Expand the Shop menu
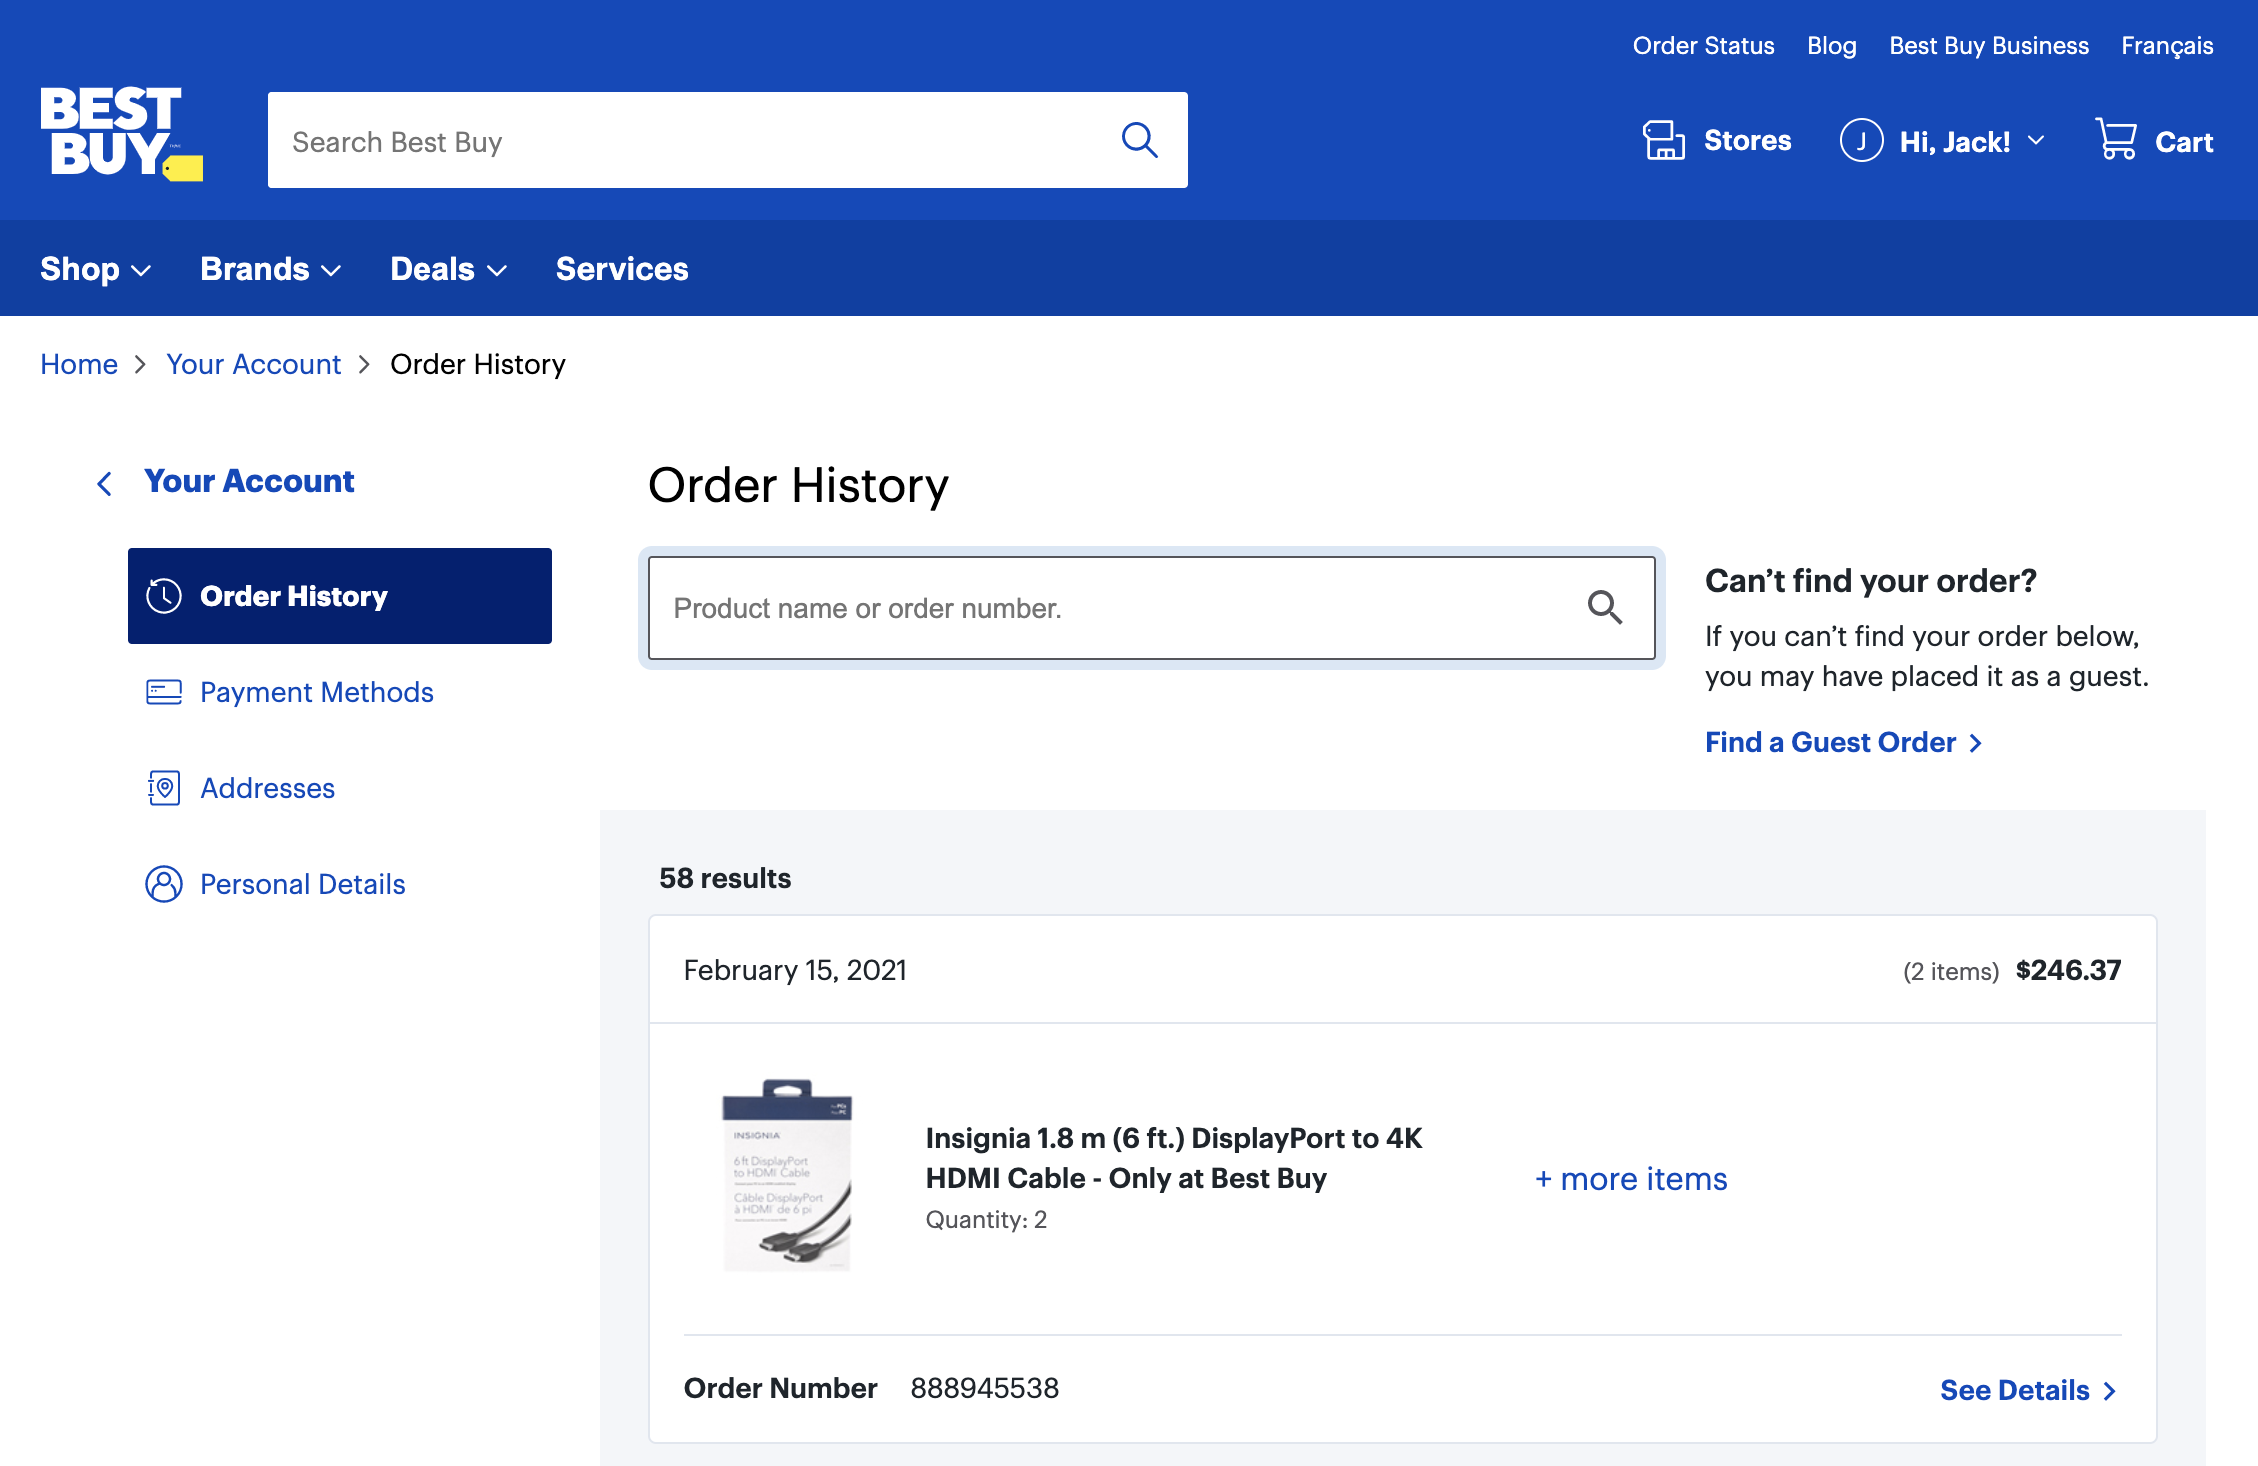 point(95,269)
